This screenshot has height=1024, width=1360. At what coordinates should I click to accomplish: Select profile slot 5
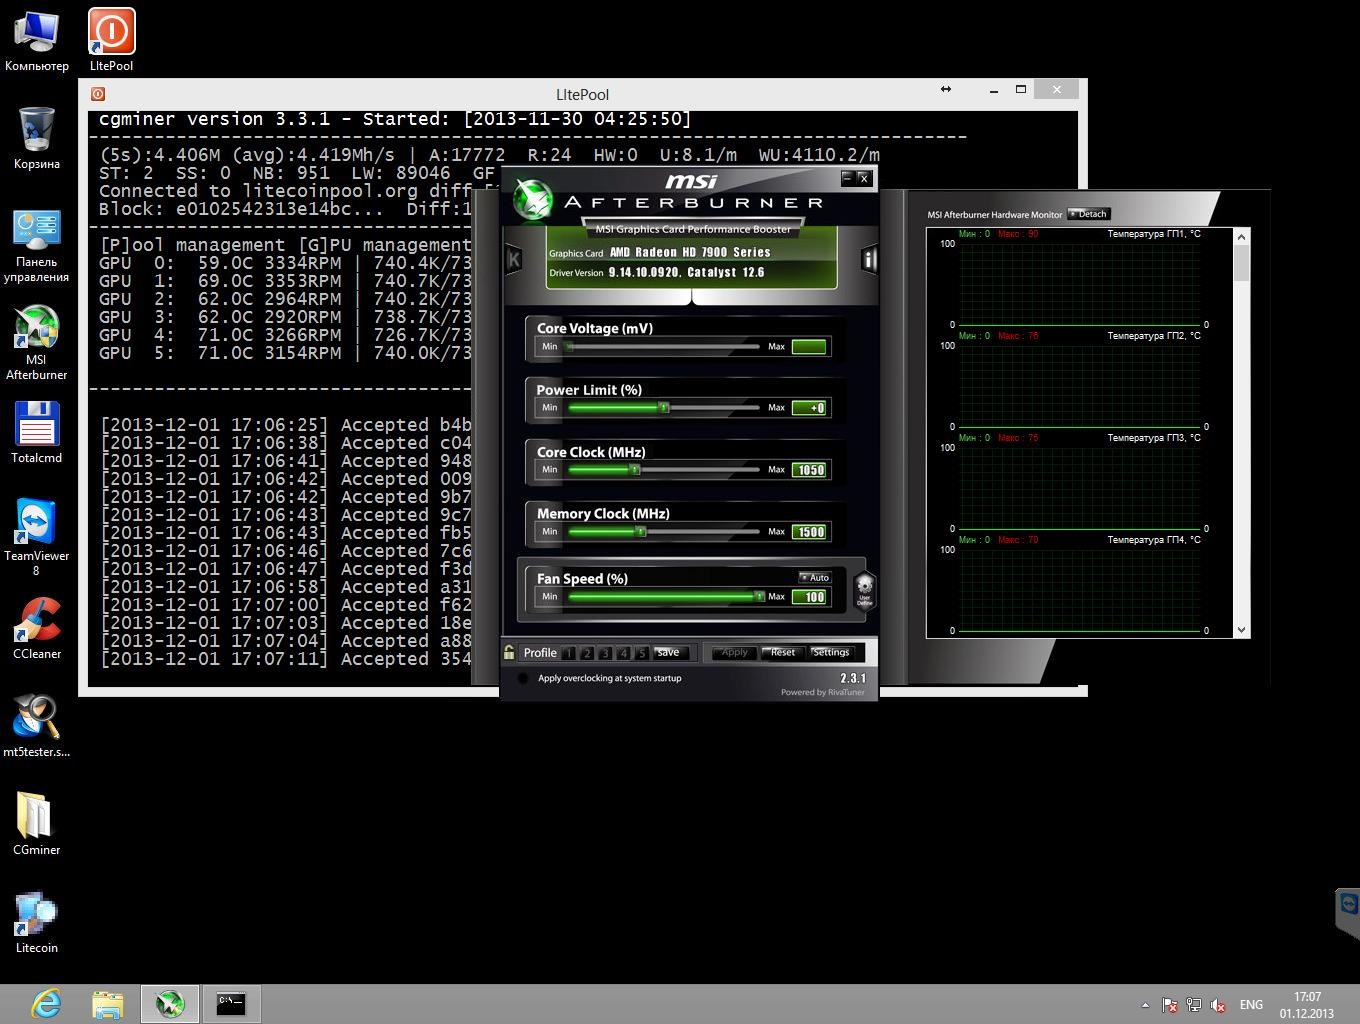(x=641, y=653)
